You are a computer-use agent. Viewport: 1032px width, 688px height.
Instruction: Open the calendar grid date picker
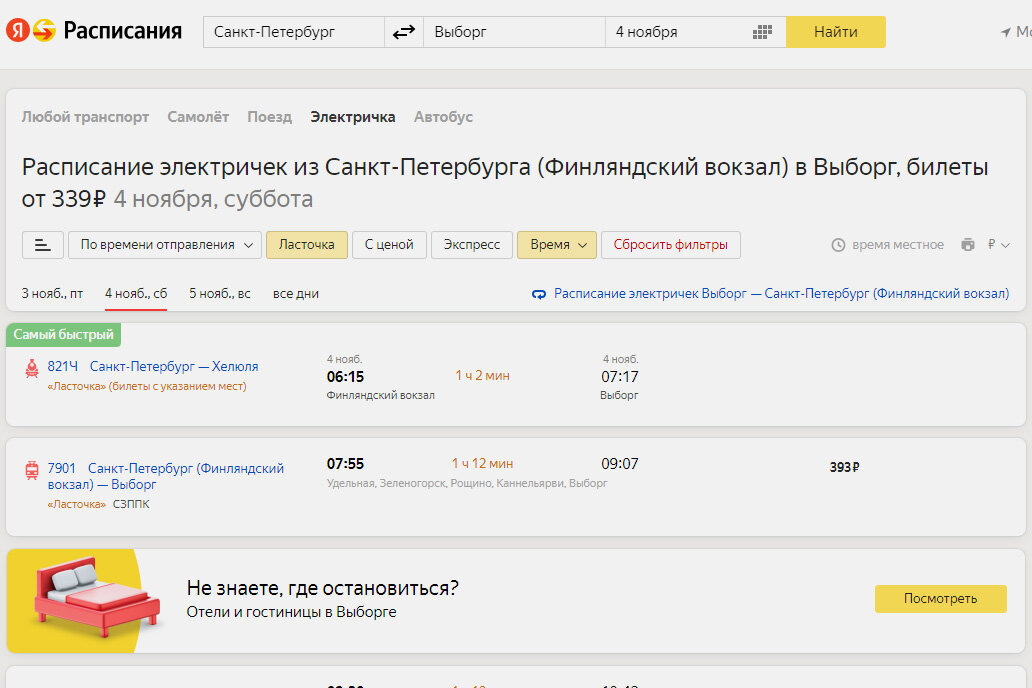[x=762, y=32]
